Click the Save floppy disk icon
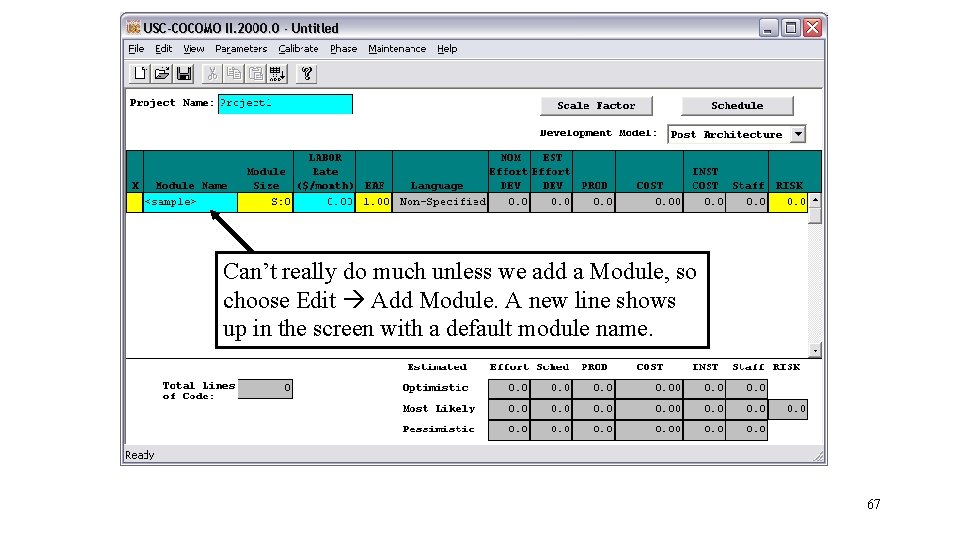The width and height of the screenshot is (960, 540). coord(184,74)
